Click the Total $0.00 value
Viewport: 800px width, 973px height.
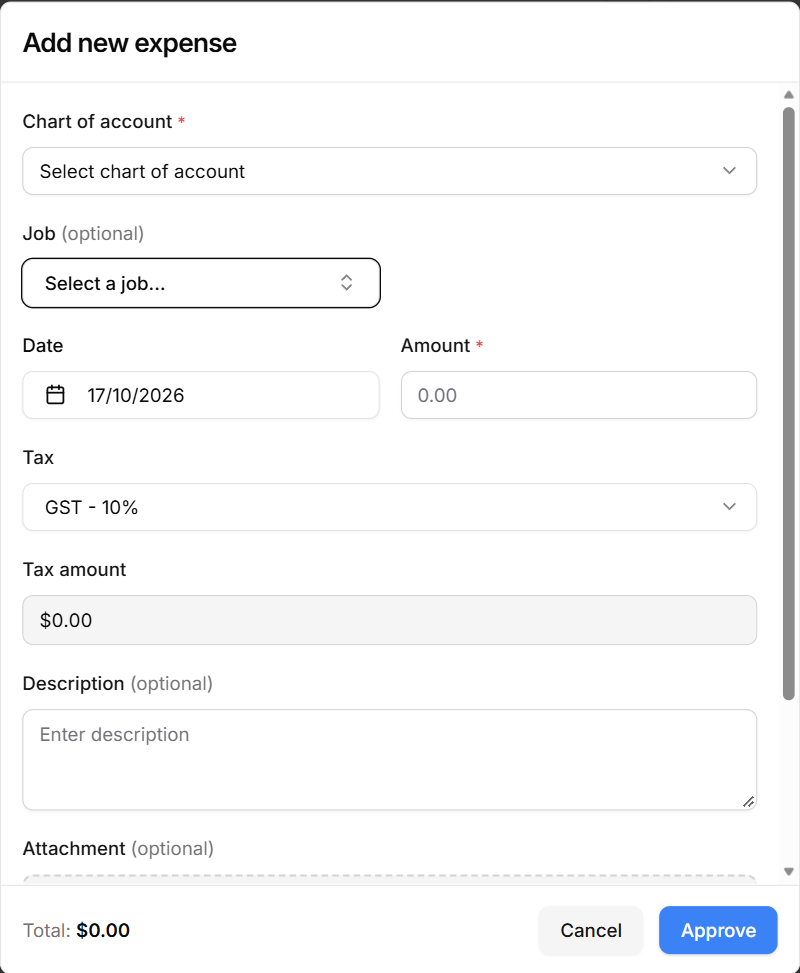coord(103,930)
